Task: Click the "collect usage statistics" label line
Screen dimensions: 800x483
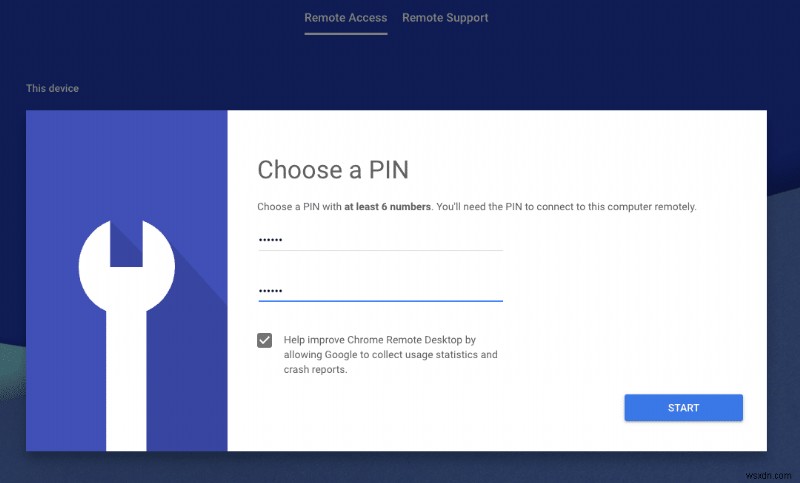Action: [x=390, y=355]
